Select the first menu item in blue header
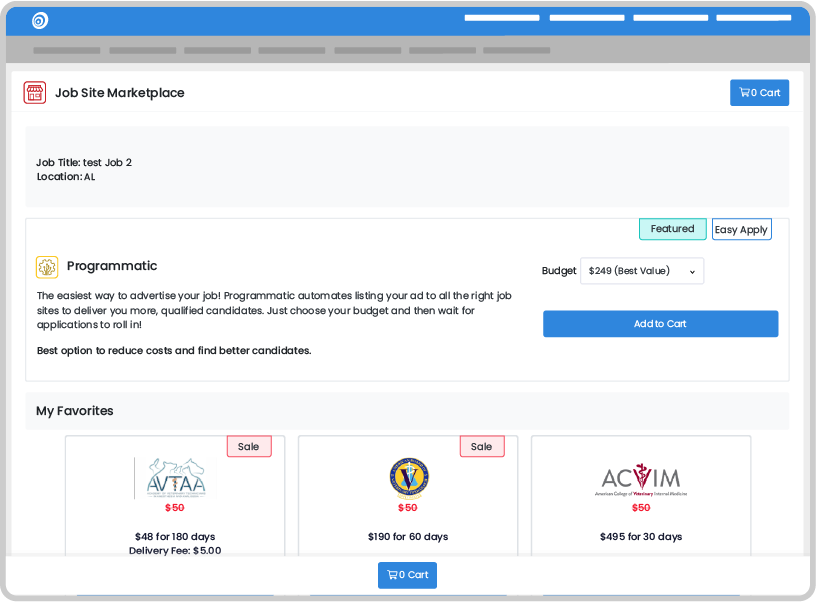The image size is (816, 602). (x=501, y=18)
